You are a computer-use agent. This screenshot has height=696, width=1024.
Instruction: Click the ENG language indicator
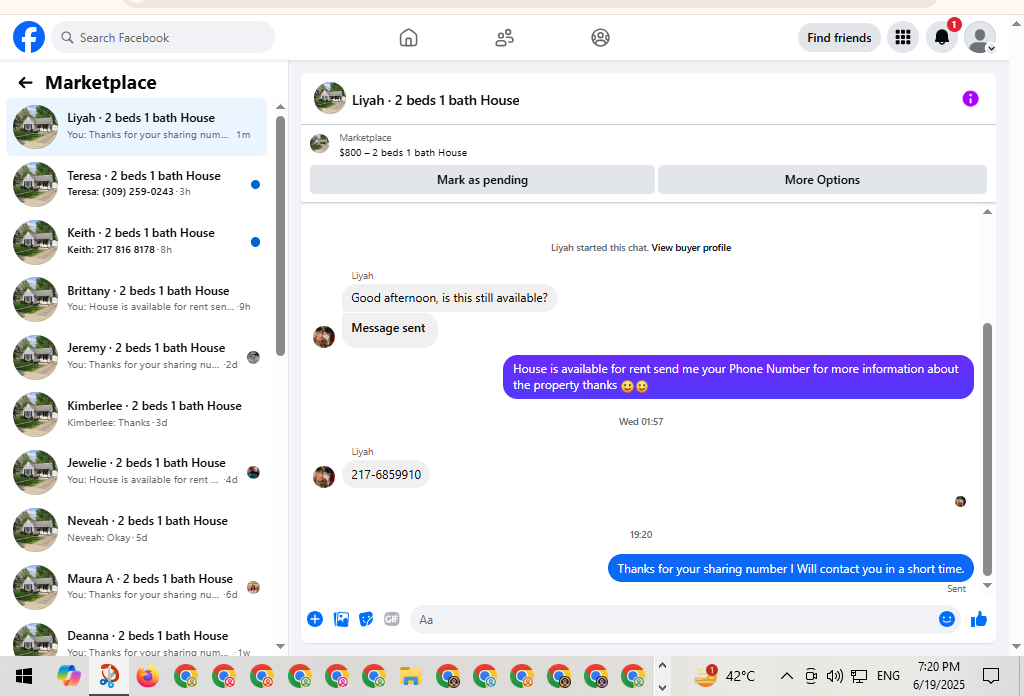[888, 676]
